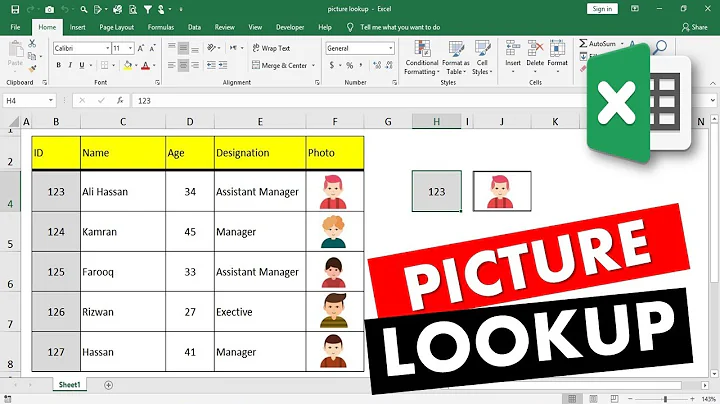Add a new sheet with the plus icon
Screen dimensions: 720x404
[x=108, y=385]
